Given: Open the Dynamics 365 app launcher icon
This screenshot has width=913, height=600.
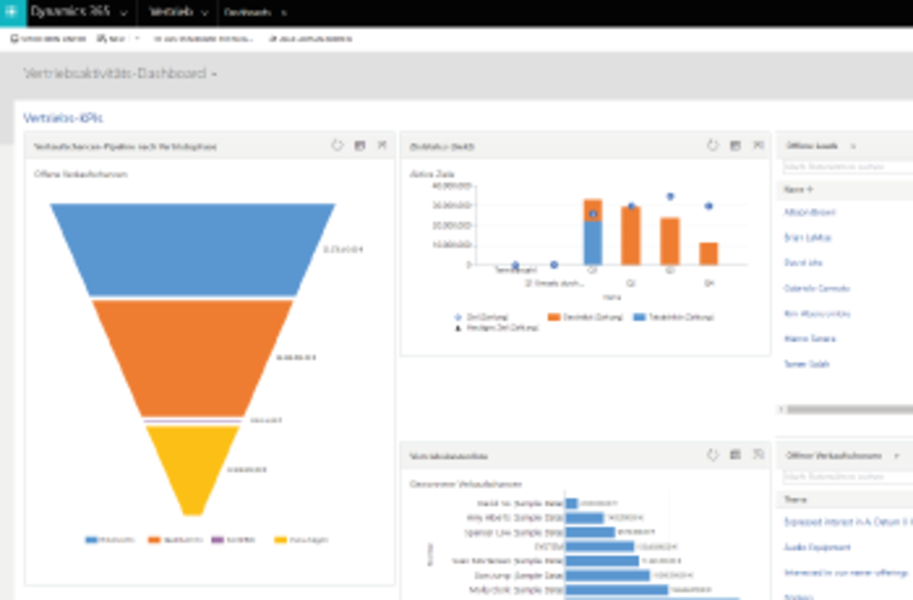Looking at the screenshot, I should (12, 12).
